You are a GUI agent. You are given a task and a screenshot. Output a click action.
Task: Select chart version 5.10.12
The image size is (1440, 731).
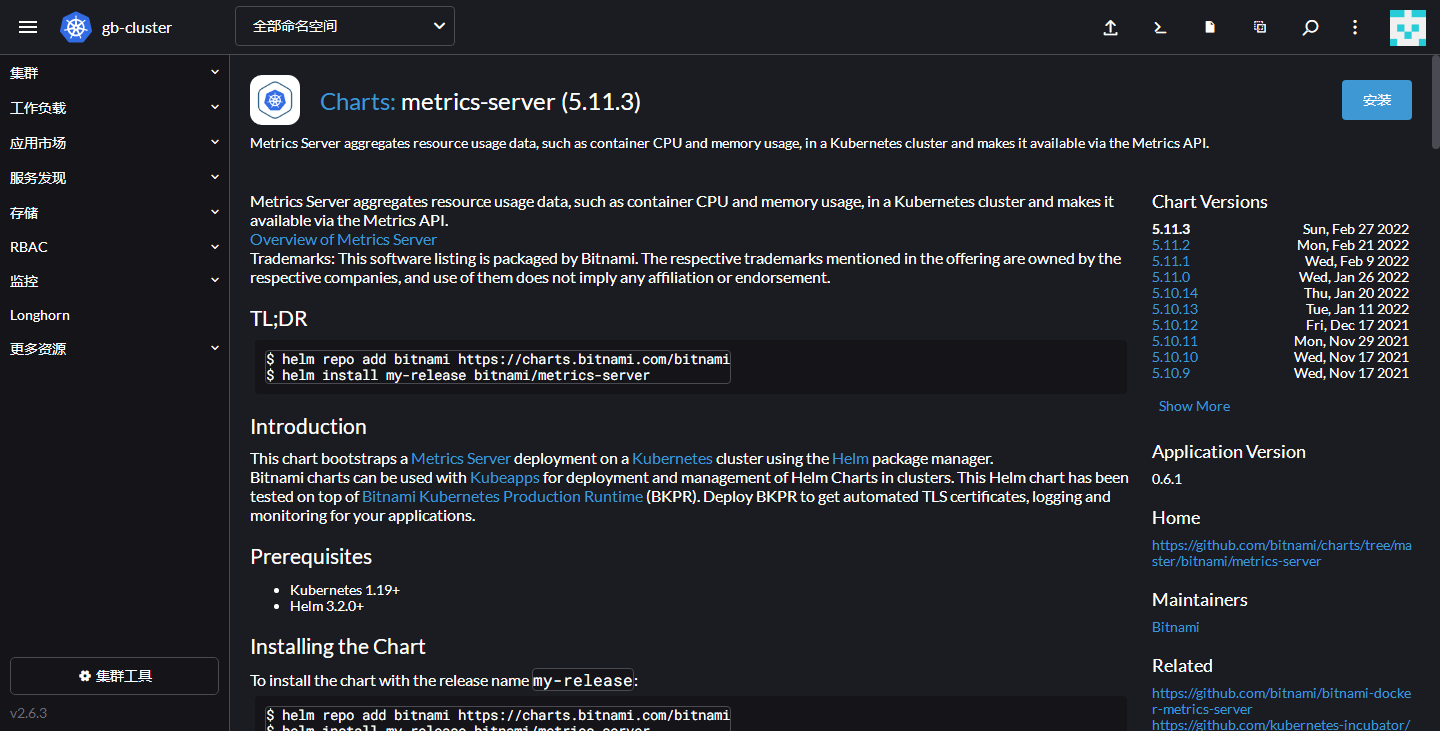[1175, 325]
